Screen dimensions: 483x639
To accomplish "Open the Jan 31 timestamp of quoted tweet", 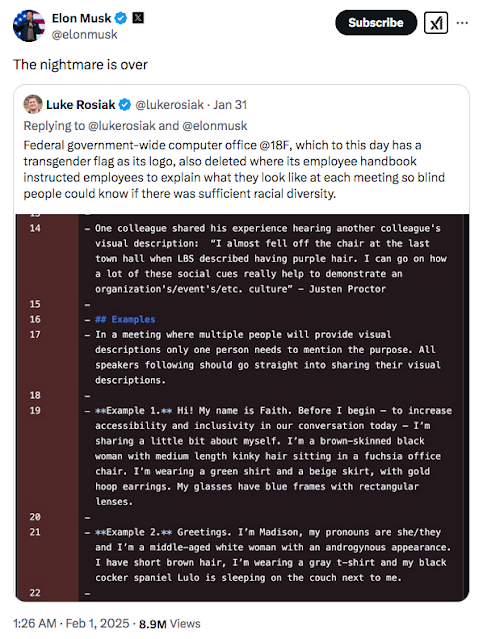I will 230,105.
